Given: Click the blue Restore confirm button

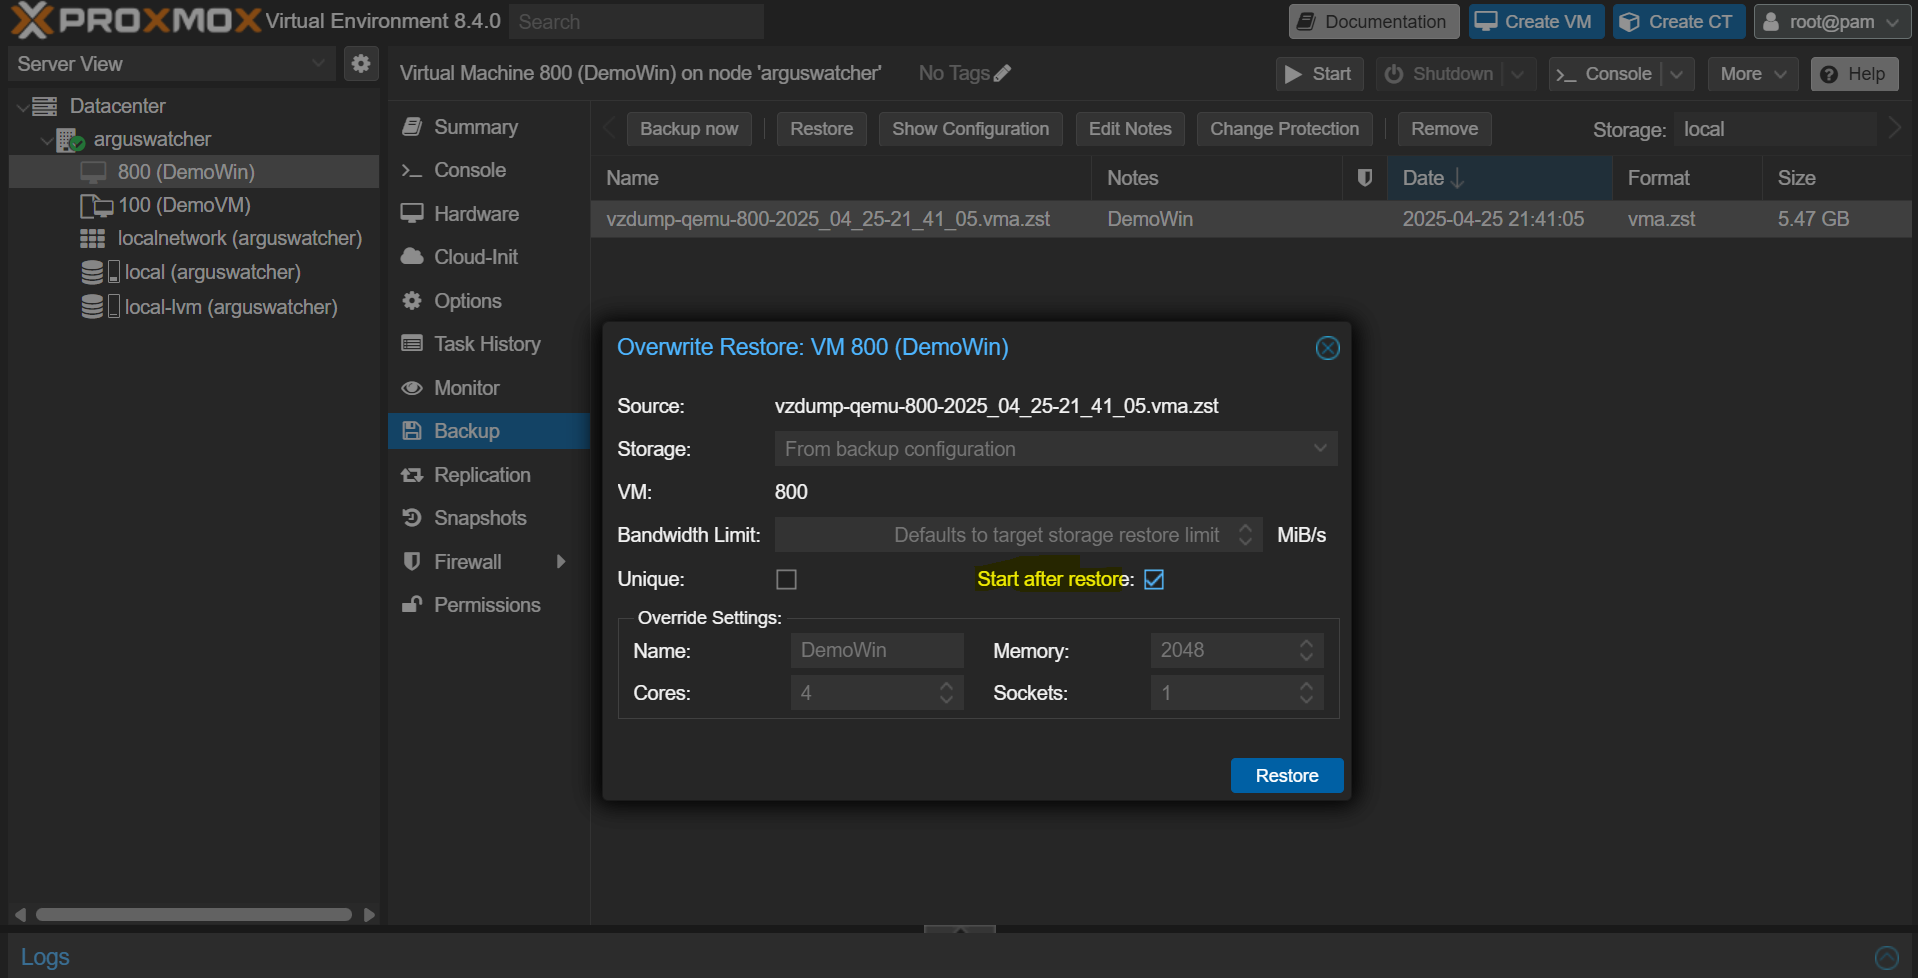Looking at the screenshot, I should [1286, 776].
